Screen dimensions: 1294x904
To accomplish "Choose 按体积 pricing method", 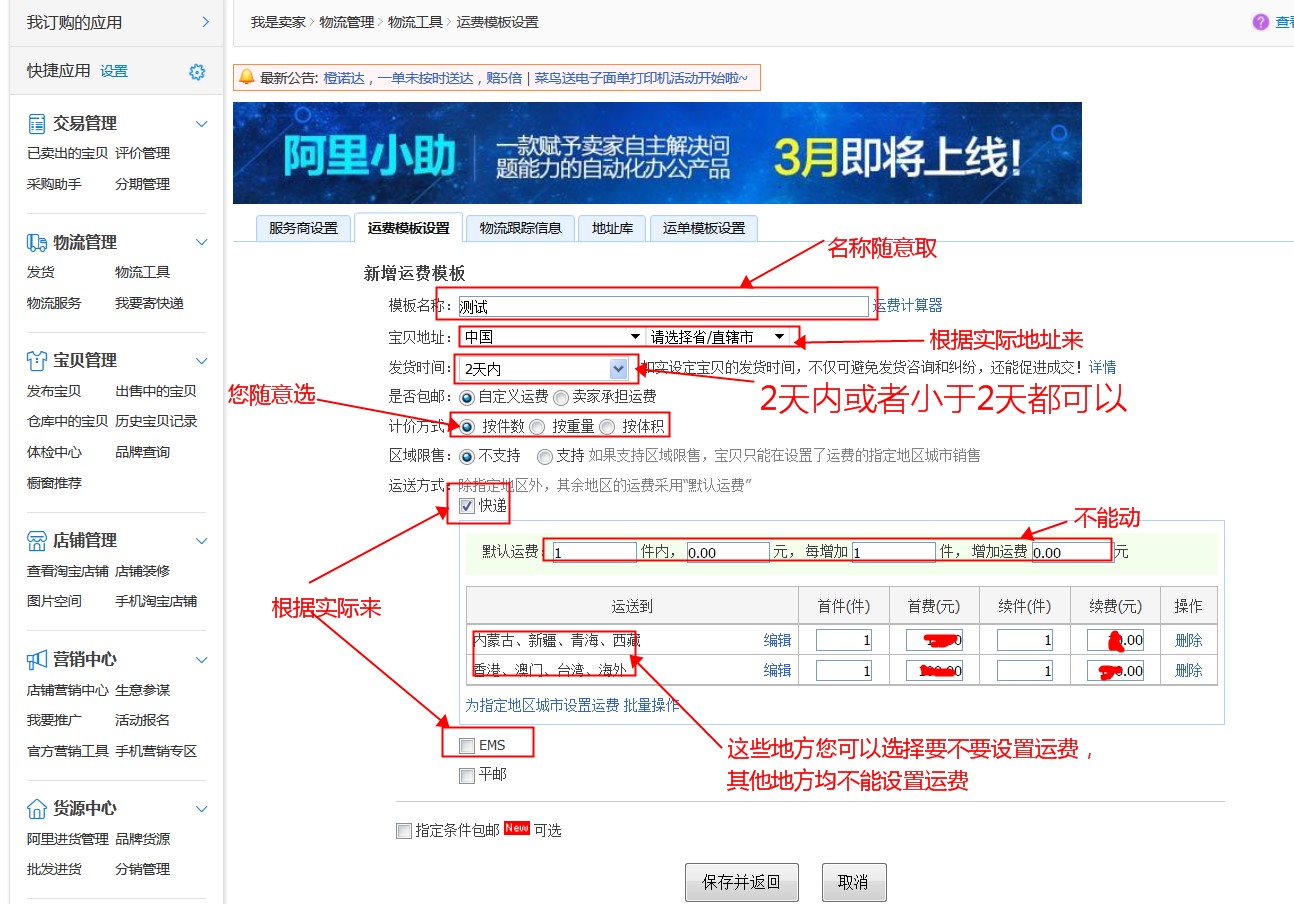I will point(607,427).
